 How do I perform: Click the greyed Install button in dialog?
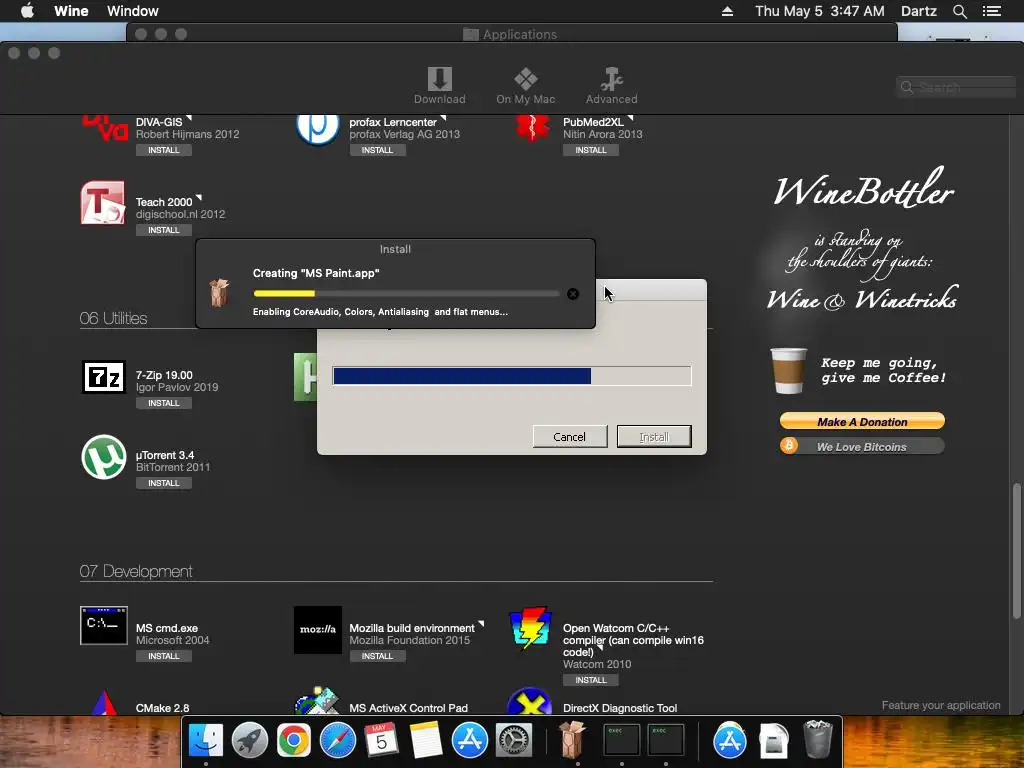tap(654, 437)
